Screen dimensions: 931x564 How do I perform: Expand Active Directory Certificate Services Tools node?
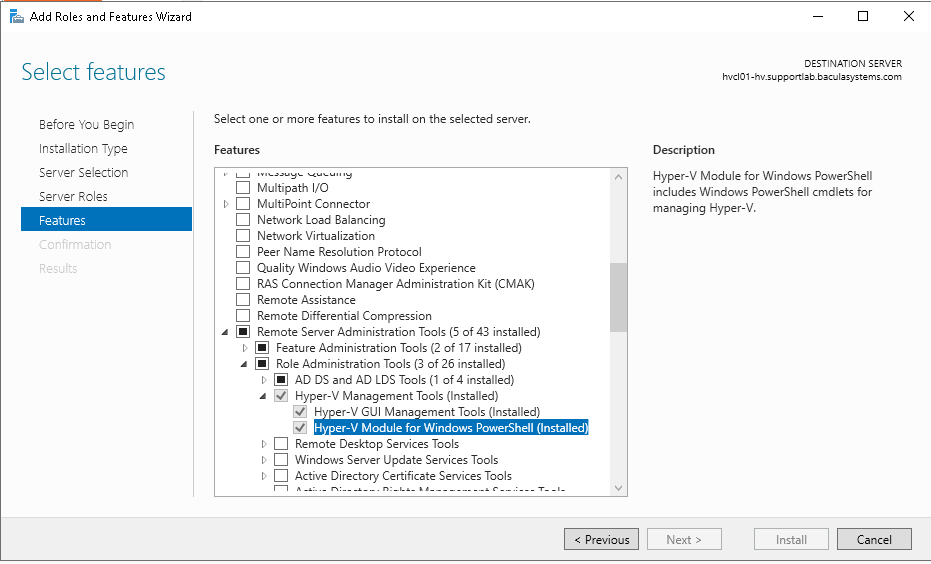tap(264, 476)
